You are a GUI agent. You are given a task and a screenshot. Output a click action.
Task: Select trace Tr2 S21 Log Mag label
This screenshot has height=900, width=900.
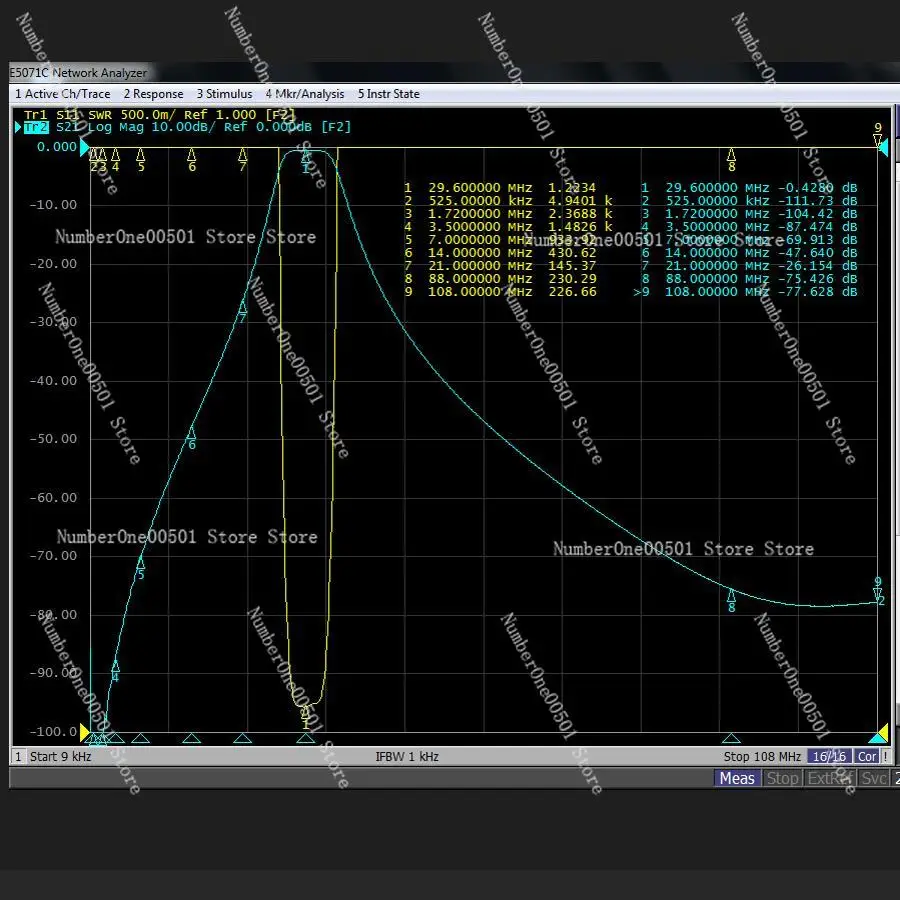(x=186, y=128)
